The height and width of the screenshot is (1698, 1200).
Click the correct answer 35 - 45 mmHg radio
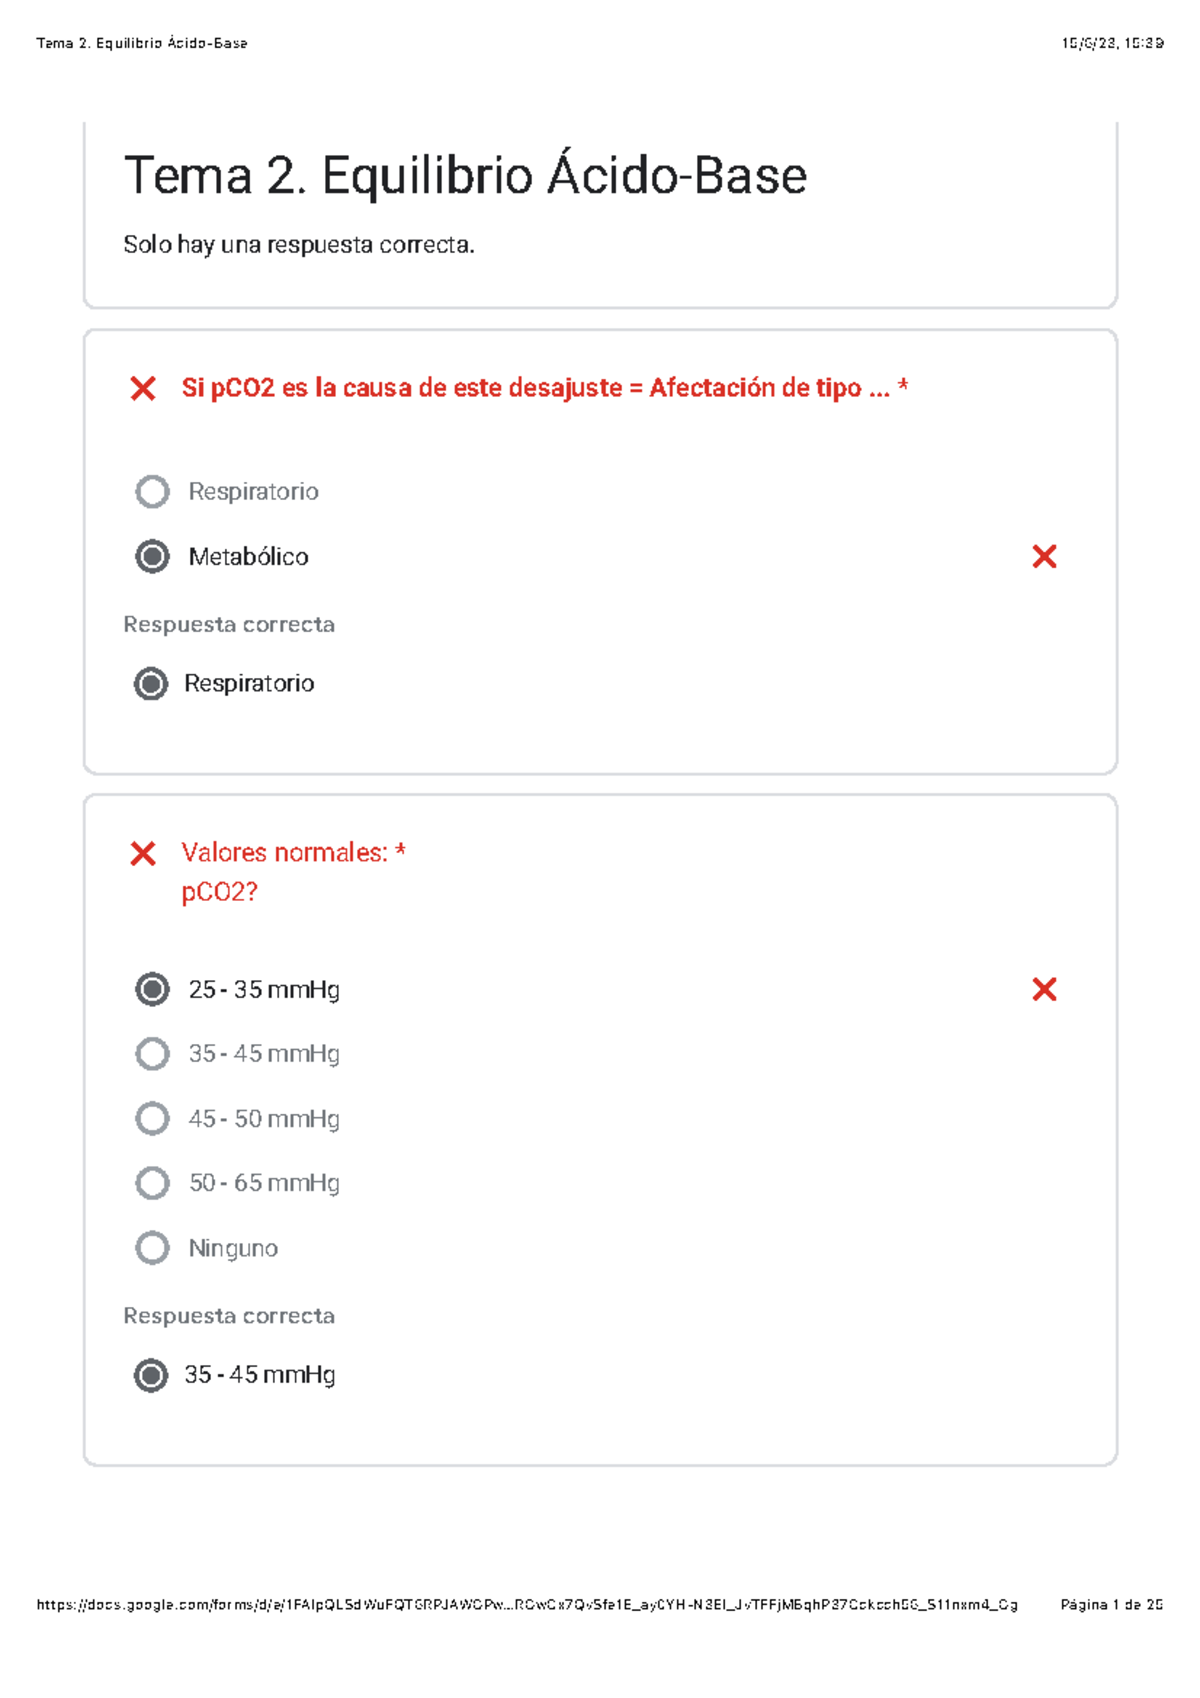click(151, 1375)
